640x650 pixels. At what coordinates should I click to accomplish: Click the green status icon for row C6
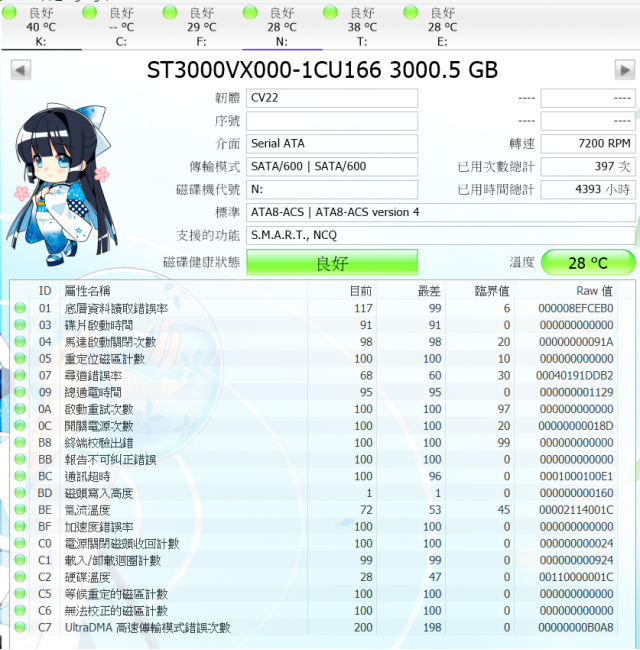point(20,610)
